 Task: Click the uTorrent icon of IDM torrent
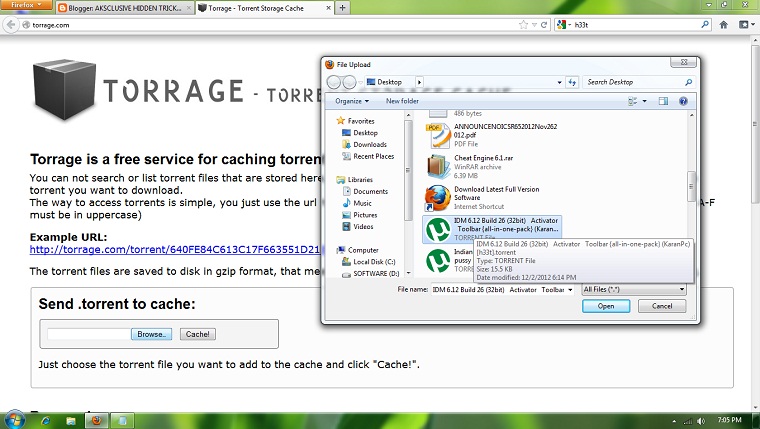coord(438,230)
